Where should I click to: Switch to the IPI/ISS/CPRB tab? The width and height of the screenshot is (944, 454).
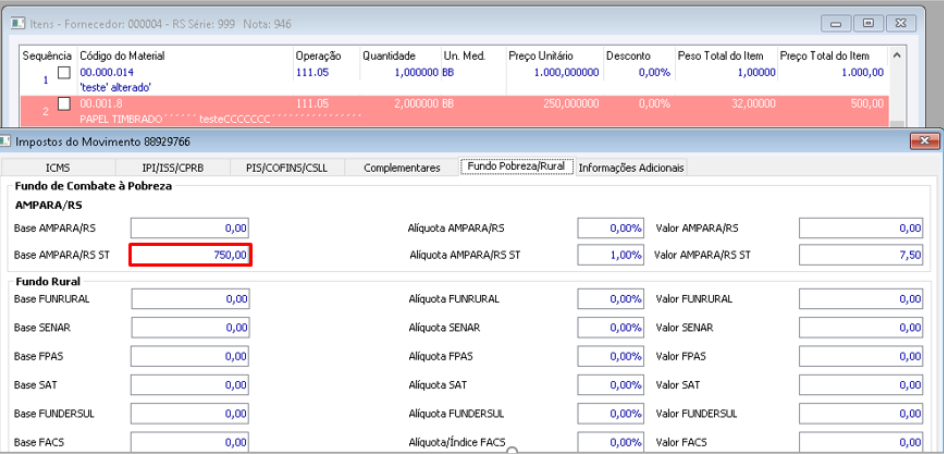172,167
